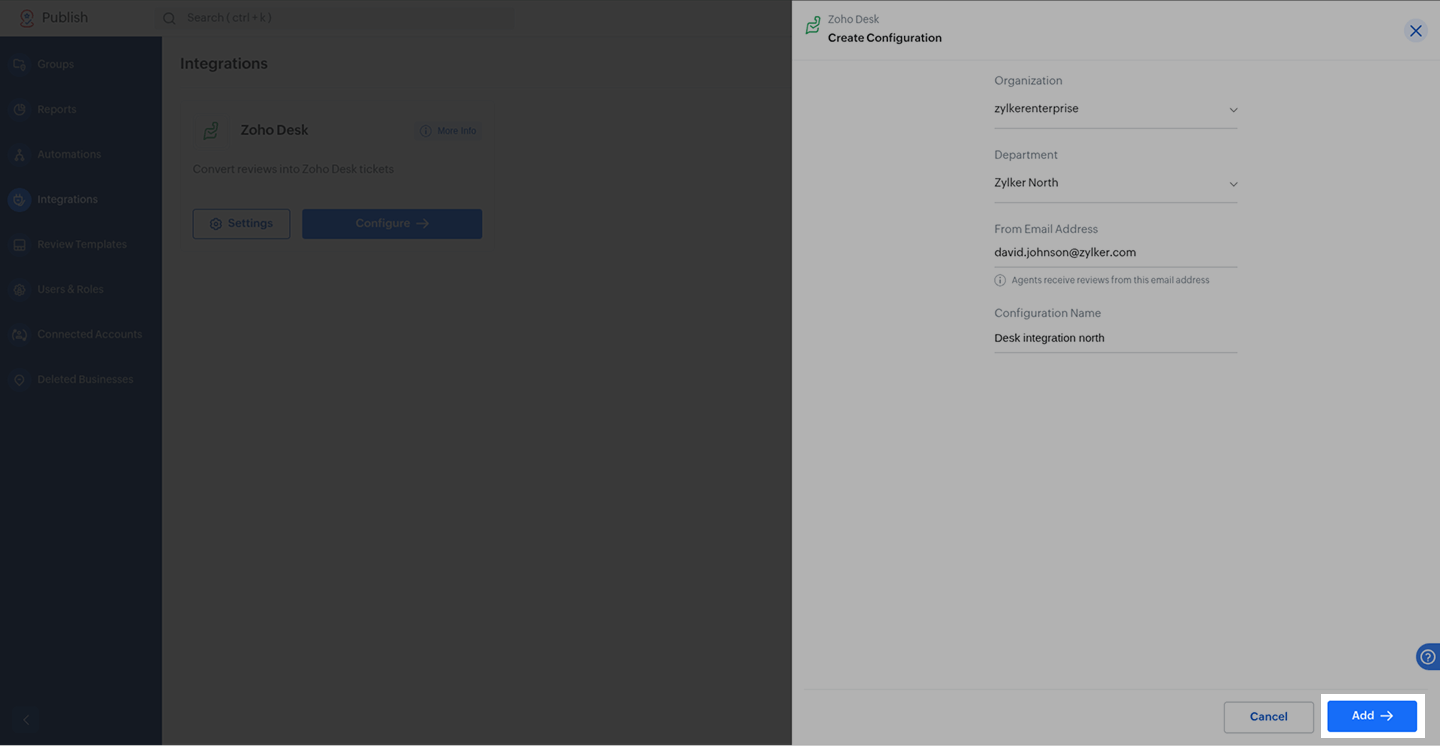Click 'Agents receive reviews from this email address' hint
The height and width of the screenshot is (748, 1440).
click(x=1110, y=280)
